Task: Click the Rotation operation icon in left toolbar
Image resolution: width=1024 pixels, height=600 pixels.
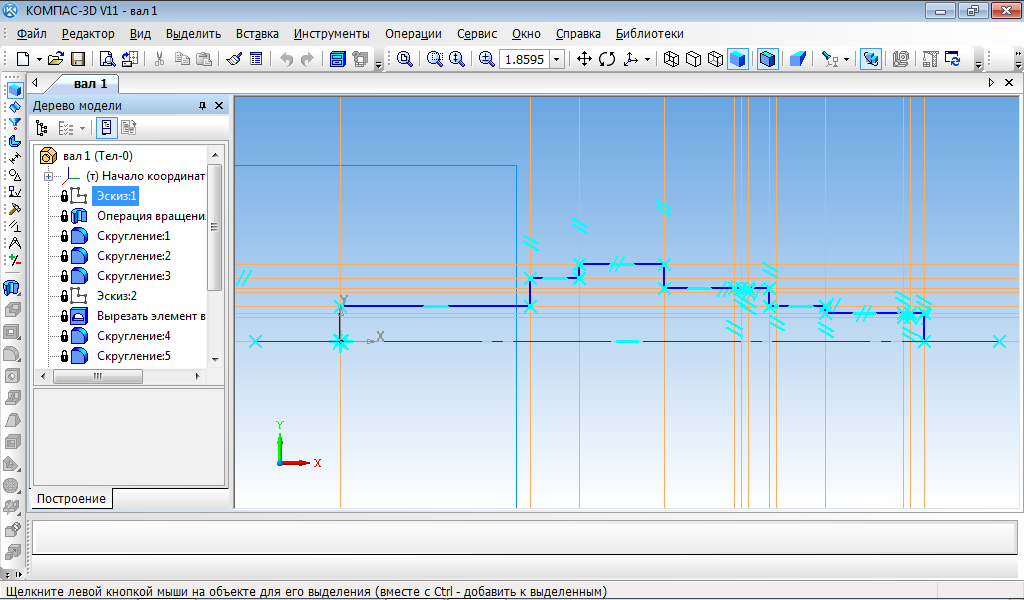Action: click(12, 287)
